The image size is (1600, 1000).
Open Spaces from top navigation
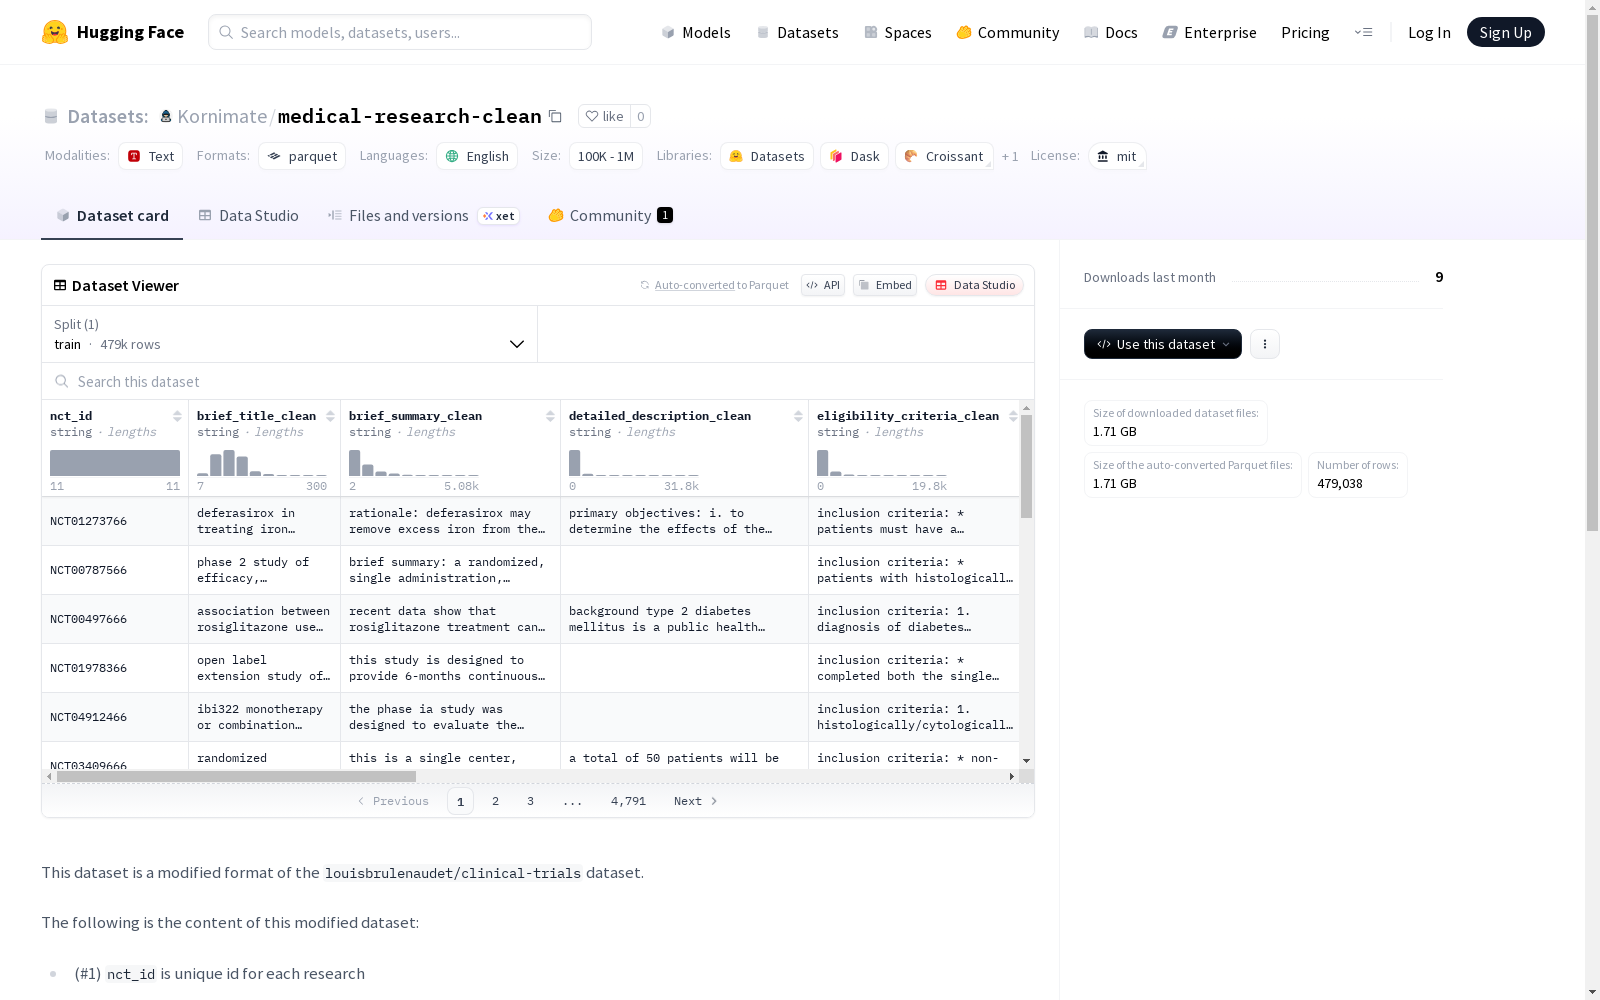pos(898,32)
